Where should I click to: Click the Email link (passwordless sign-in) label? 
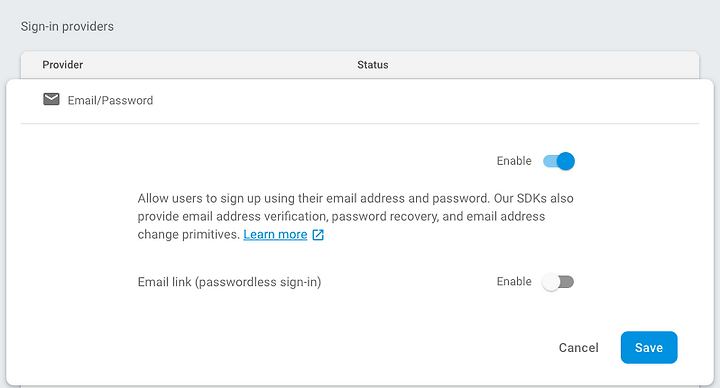coord(229,282)
